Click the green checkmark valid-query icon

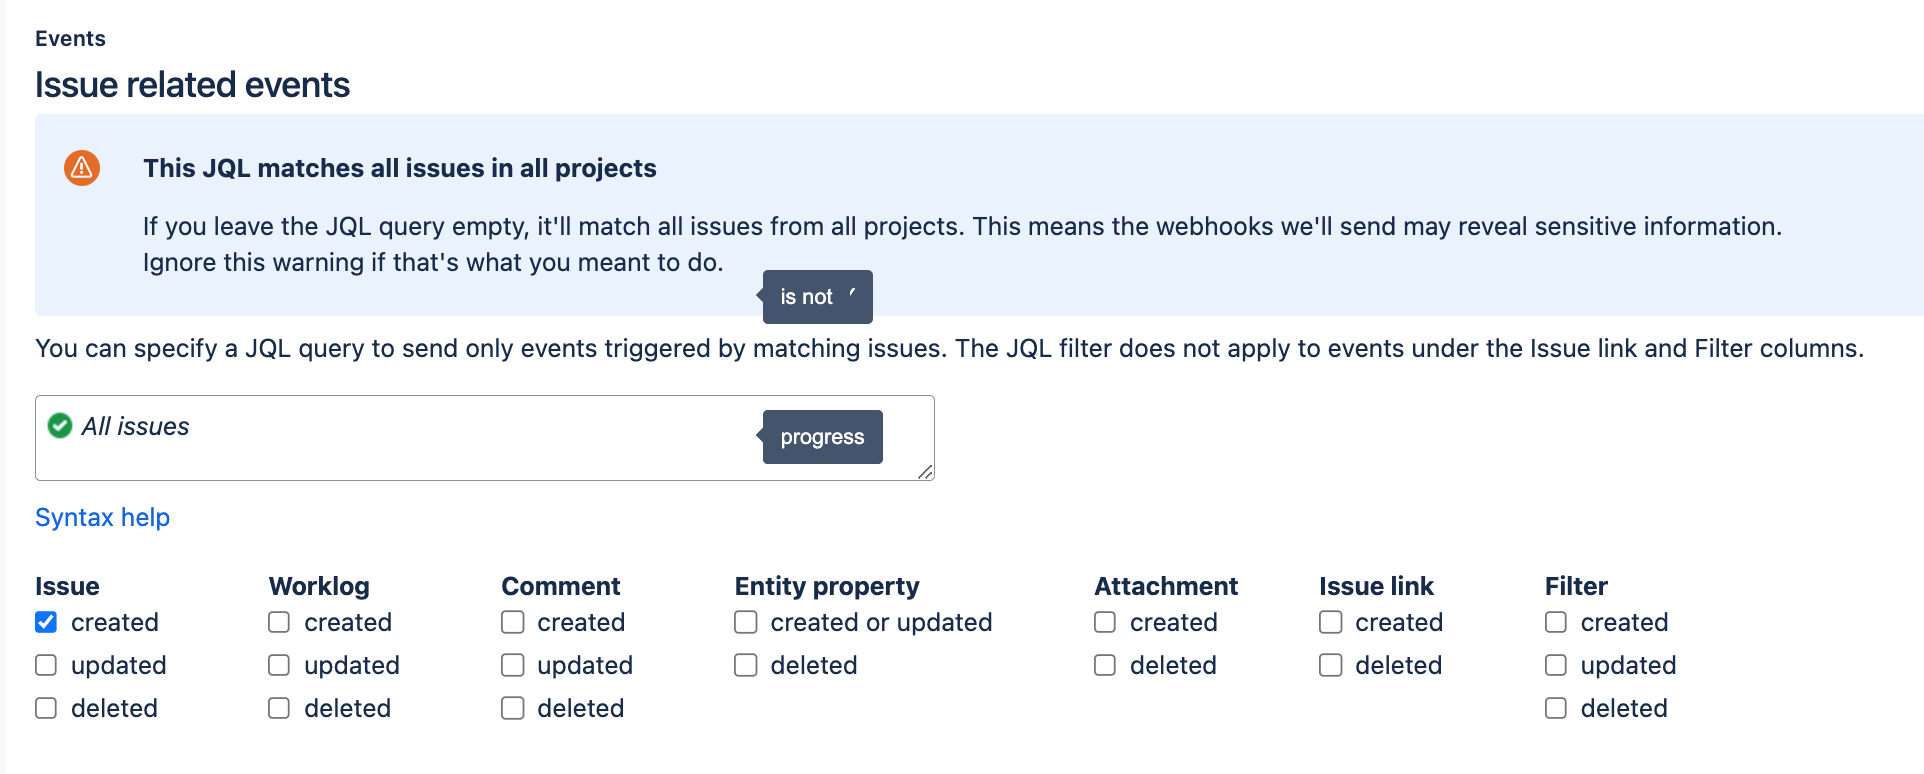[60, 426]
